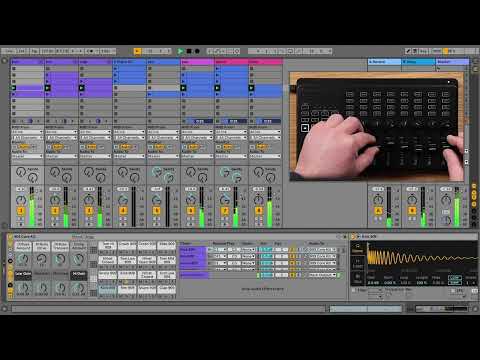Select the Clap 808 drum pad
This screenshot has width=480, height=360.
click(167, 290)
